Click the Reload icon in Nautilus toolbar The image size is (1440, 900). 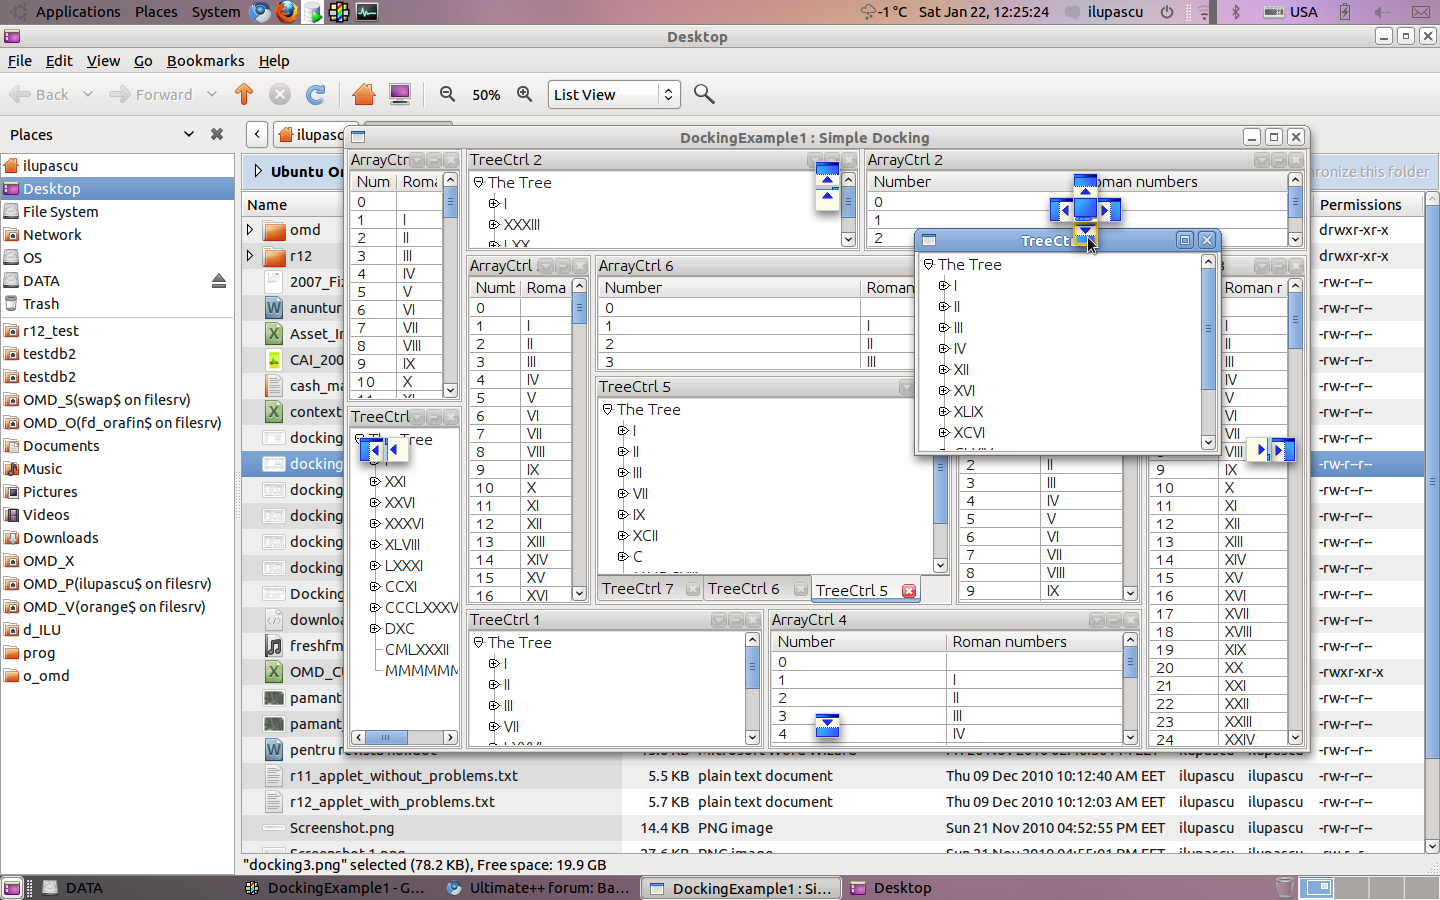[x=315, y=94]
